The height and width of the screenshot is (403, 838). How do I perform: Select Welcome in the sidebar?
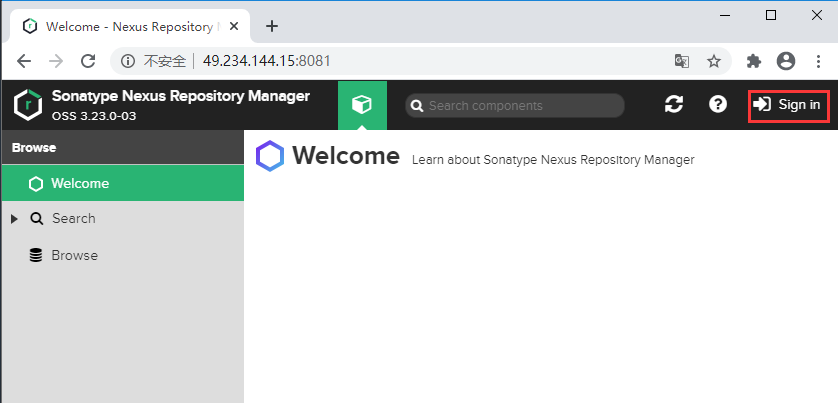pos(80,184)
